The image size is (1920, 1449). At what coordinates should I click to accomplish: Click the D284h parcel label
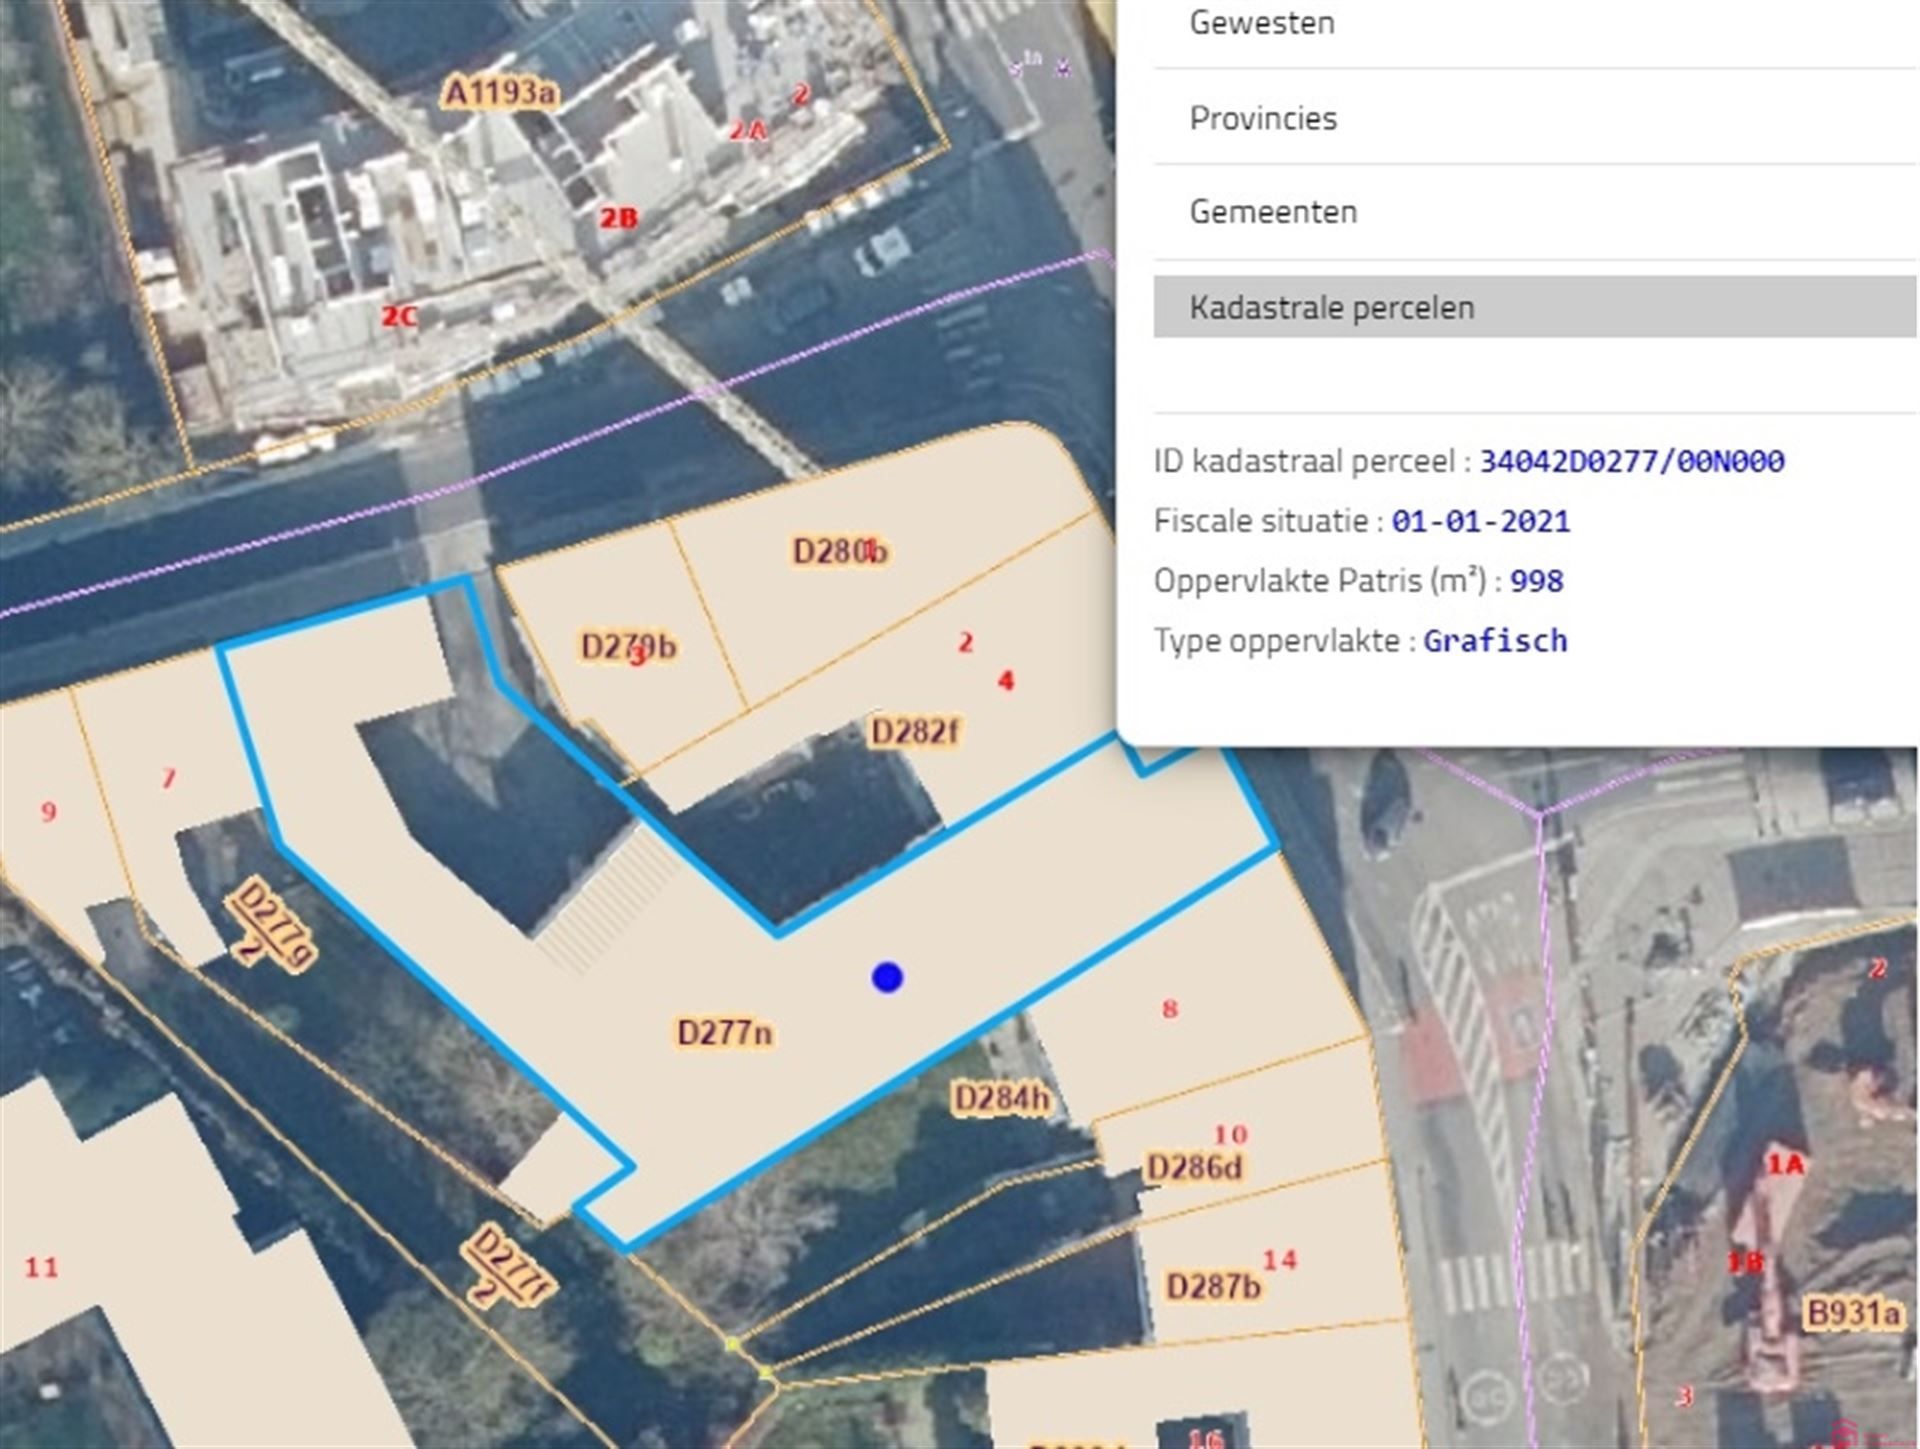tap(1002, 1099)
